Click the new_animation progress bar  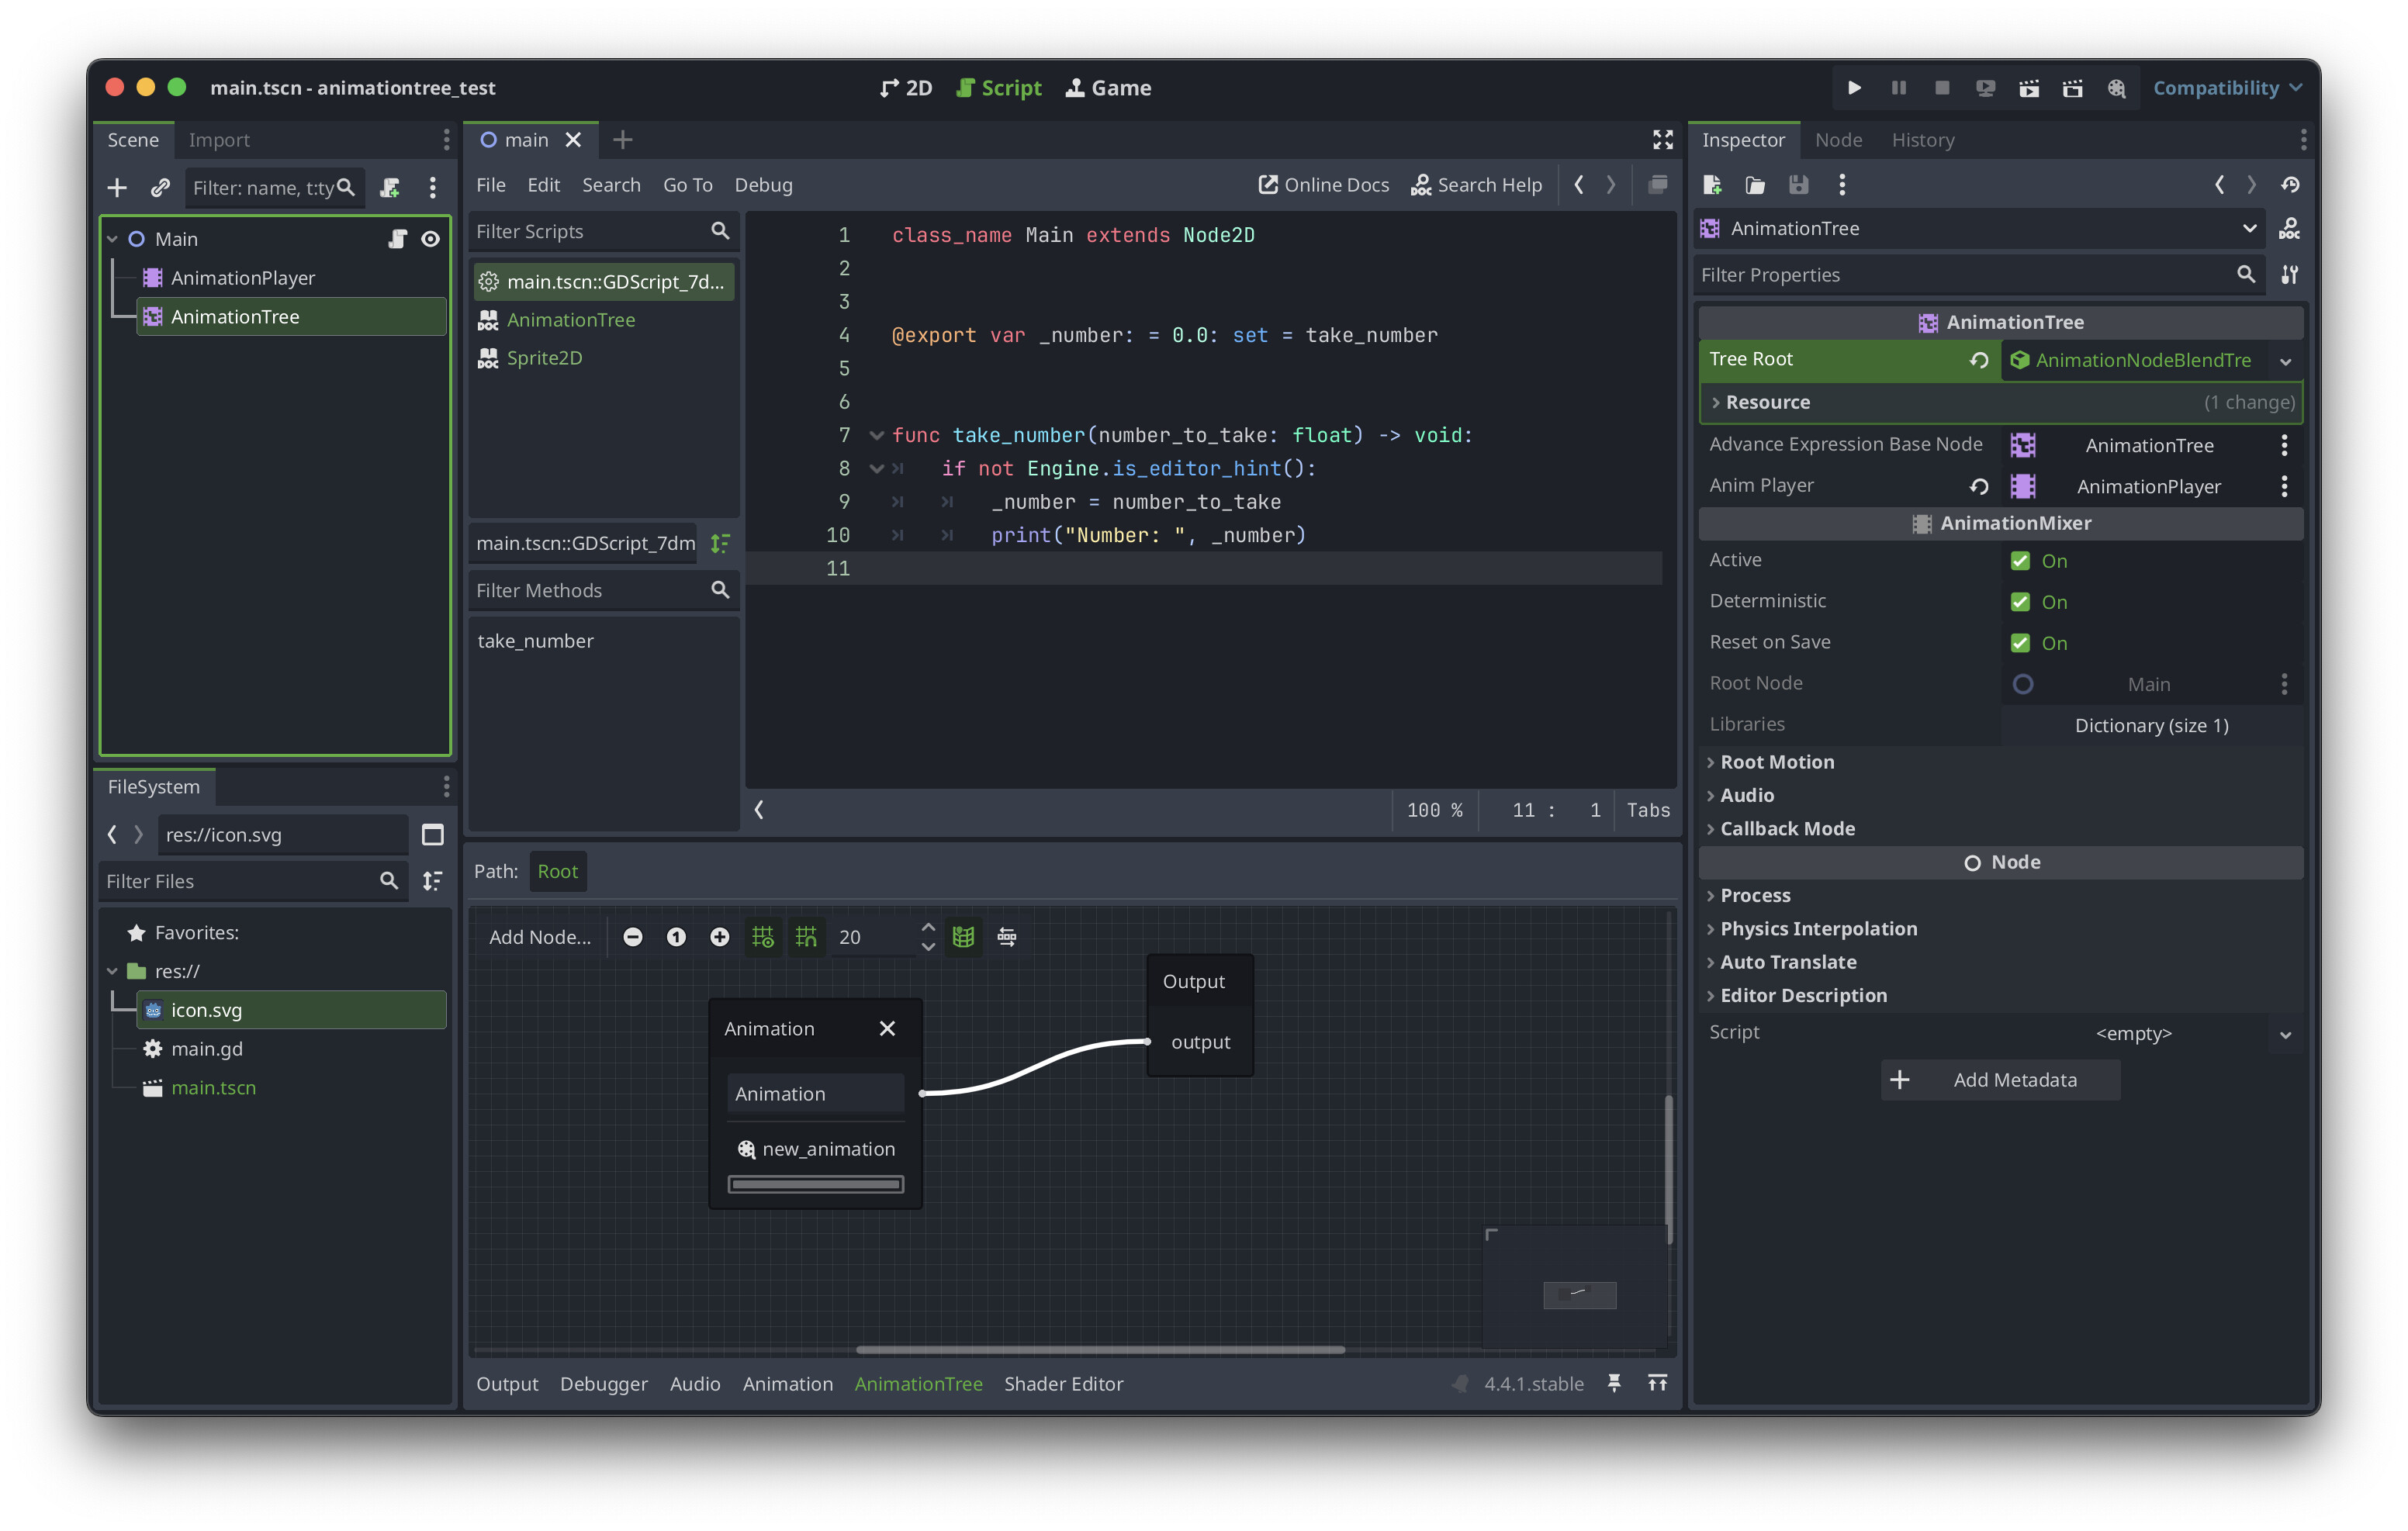[815, 1184]
